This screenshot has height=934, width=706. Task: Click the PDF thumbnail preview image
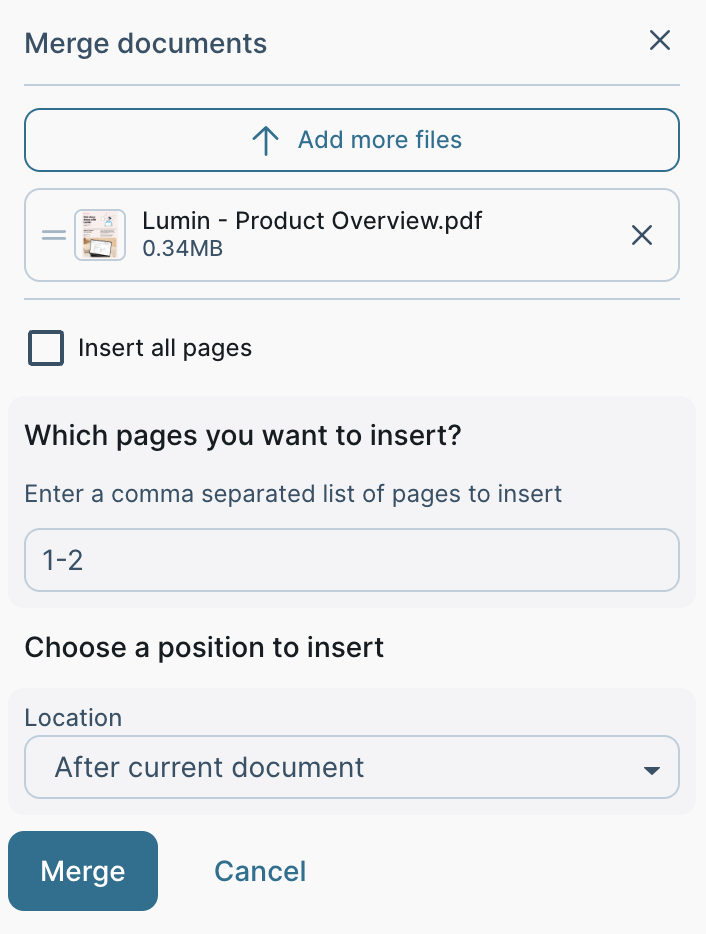100,234
